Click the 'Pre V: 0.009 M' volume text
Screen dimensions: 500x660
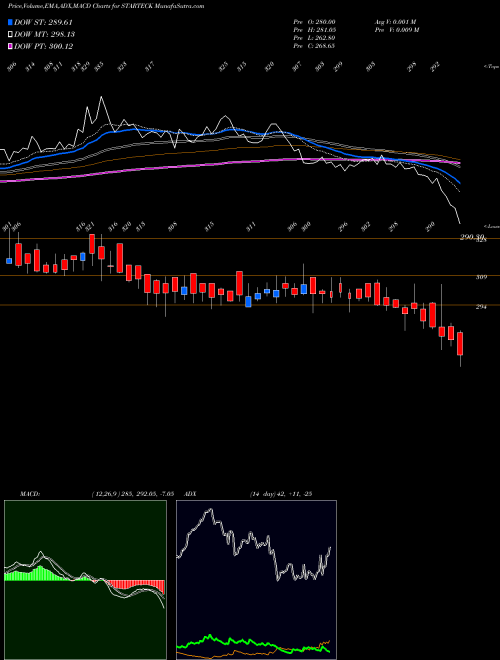(x=398, y=30)
